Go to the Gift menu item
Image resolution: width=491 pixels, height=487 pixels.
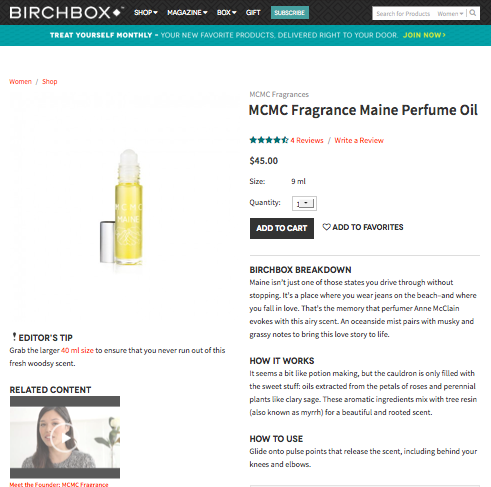tap(253, 13)
